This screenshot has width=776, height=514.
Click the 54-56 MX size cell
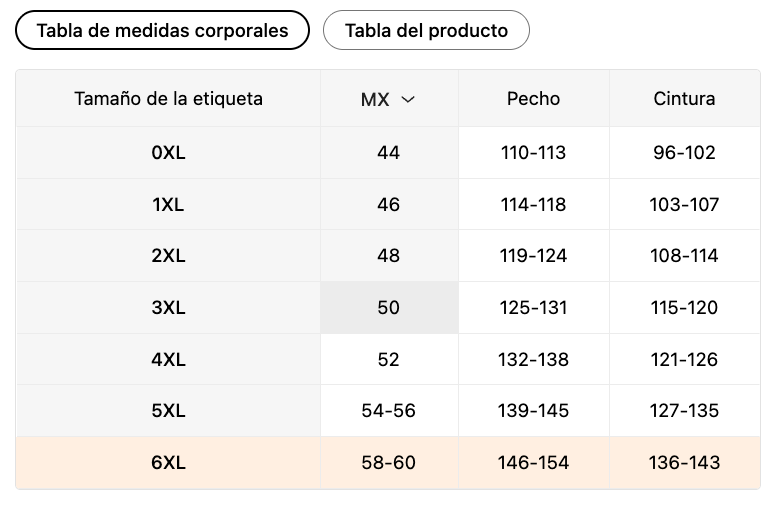(x=389, y=411)
